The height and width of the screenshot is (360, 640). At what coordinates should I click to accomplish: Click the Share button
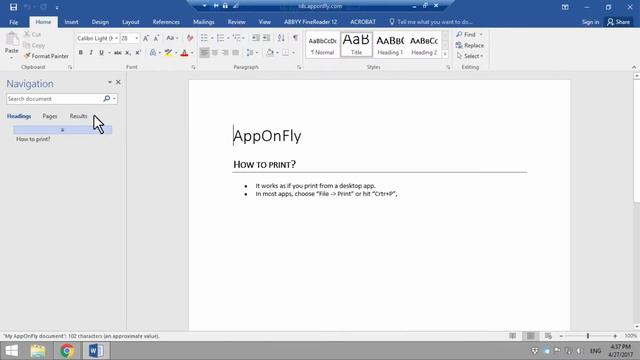point(618,22)
